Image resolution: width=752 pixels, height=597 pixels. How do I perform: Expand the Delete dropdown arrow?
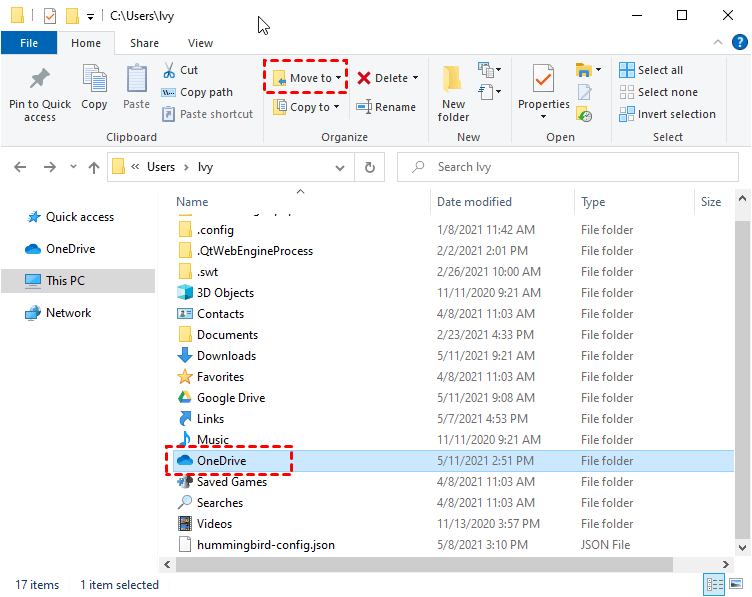pyautogui.click(x=415, y=78)
